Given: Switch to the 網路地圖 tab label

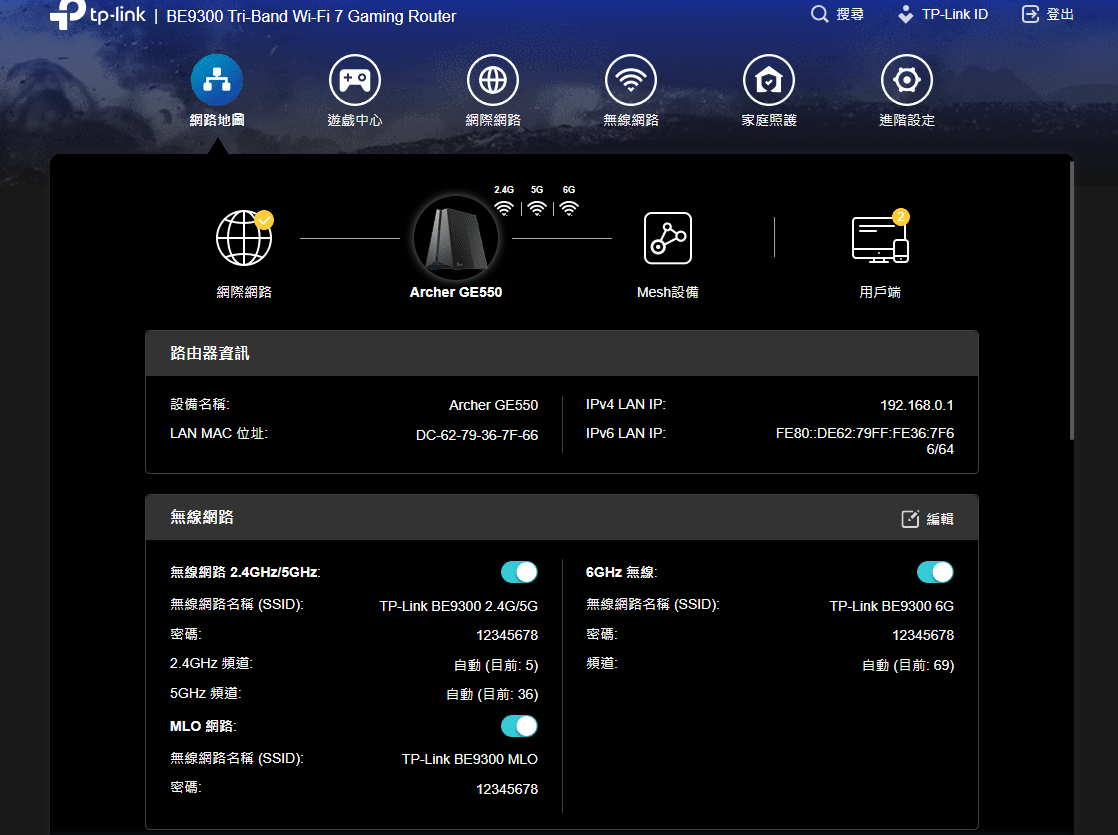Looking at the screenshot, I should click(217, 120).
